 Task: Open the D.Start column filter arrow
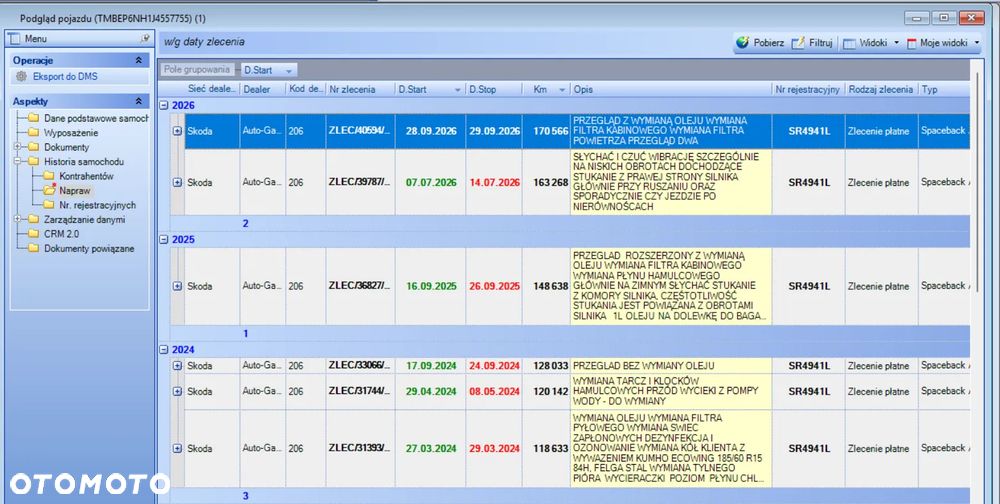pyautogui.click(x=457, y=90)
